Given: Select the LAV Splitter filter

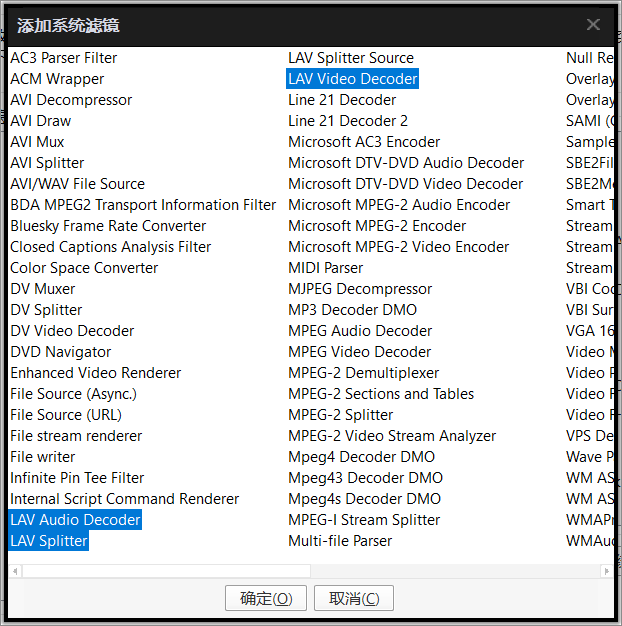Looking at the screenshot, I should point(49,541).
